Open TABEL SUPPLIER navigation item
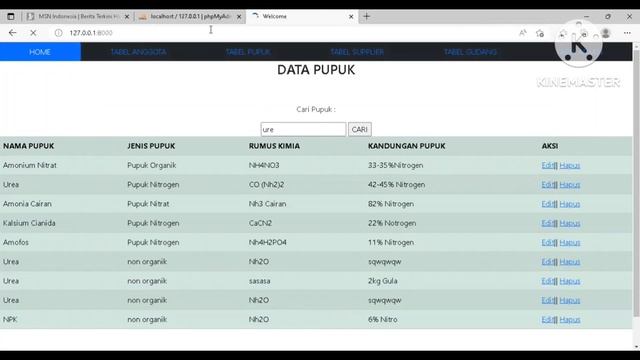 tap(357, 52)
